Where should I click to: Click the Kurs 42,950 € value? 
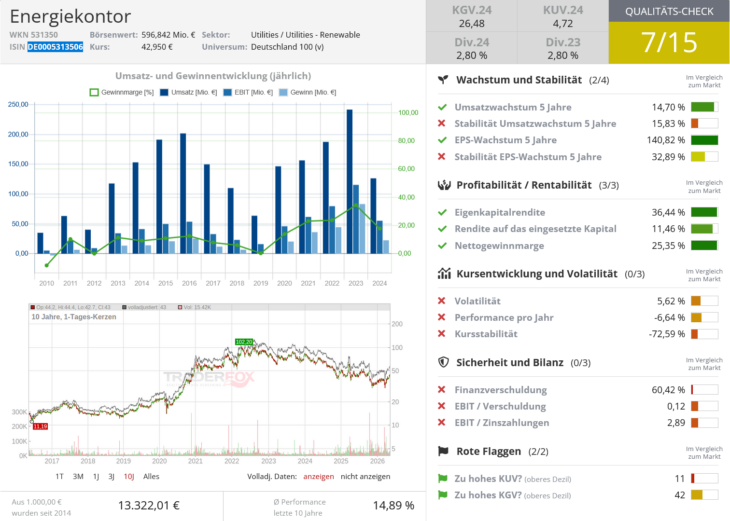[157, 47]
